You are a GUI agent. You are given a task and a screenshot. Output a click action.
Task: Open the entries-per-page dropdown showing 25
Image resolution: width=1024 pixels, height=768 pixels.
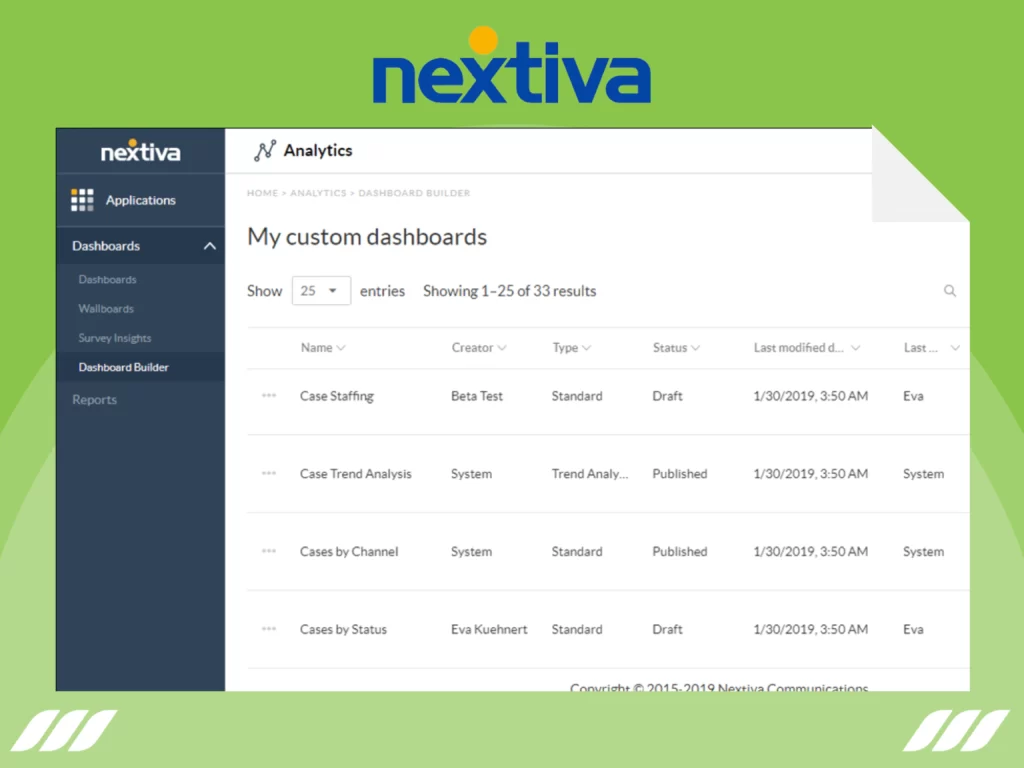pos(320,290)
